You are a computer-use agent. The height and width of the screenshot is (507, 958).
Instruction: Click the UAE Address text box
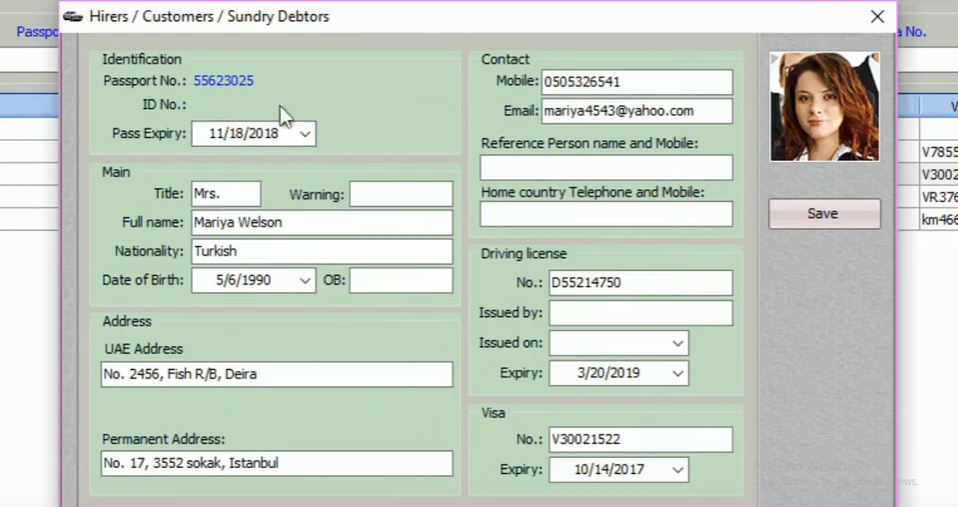276,375
